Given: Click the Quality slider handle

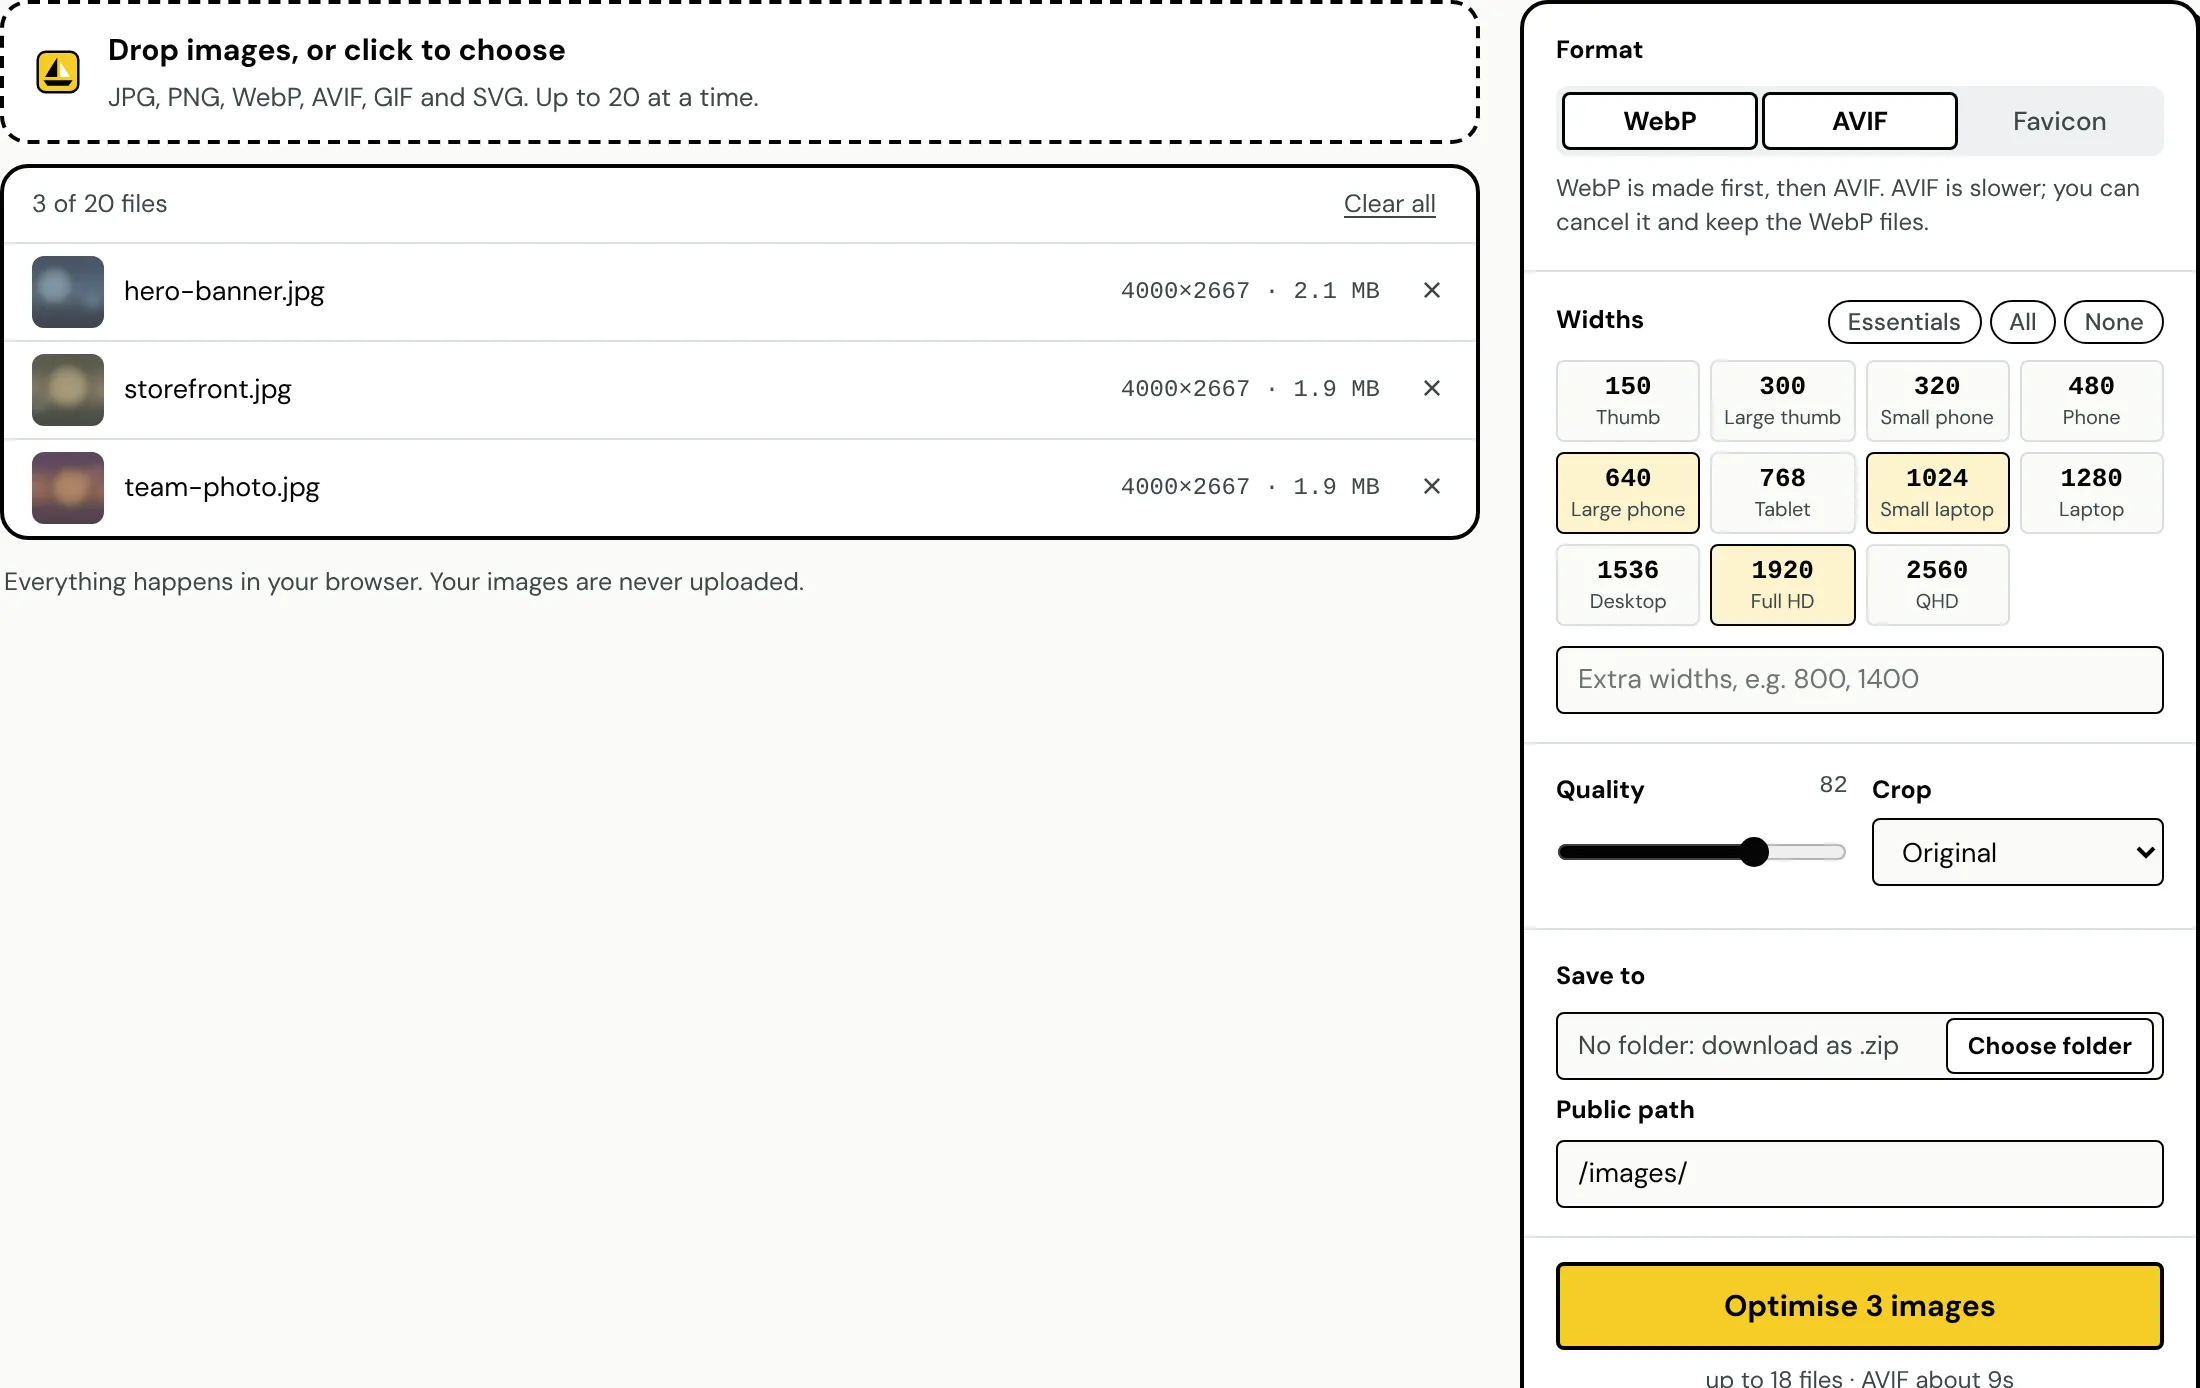Looking at the screenshot, I should [x=1754, y=852].
